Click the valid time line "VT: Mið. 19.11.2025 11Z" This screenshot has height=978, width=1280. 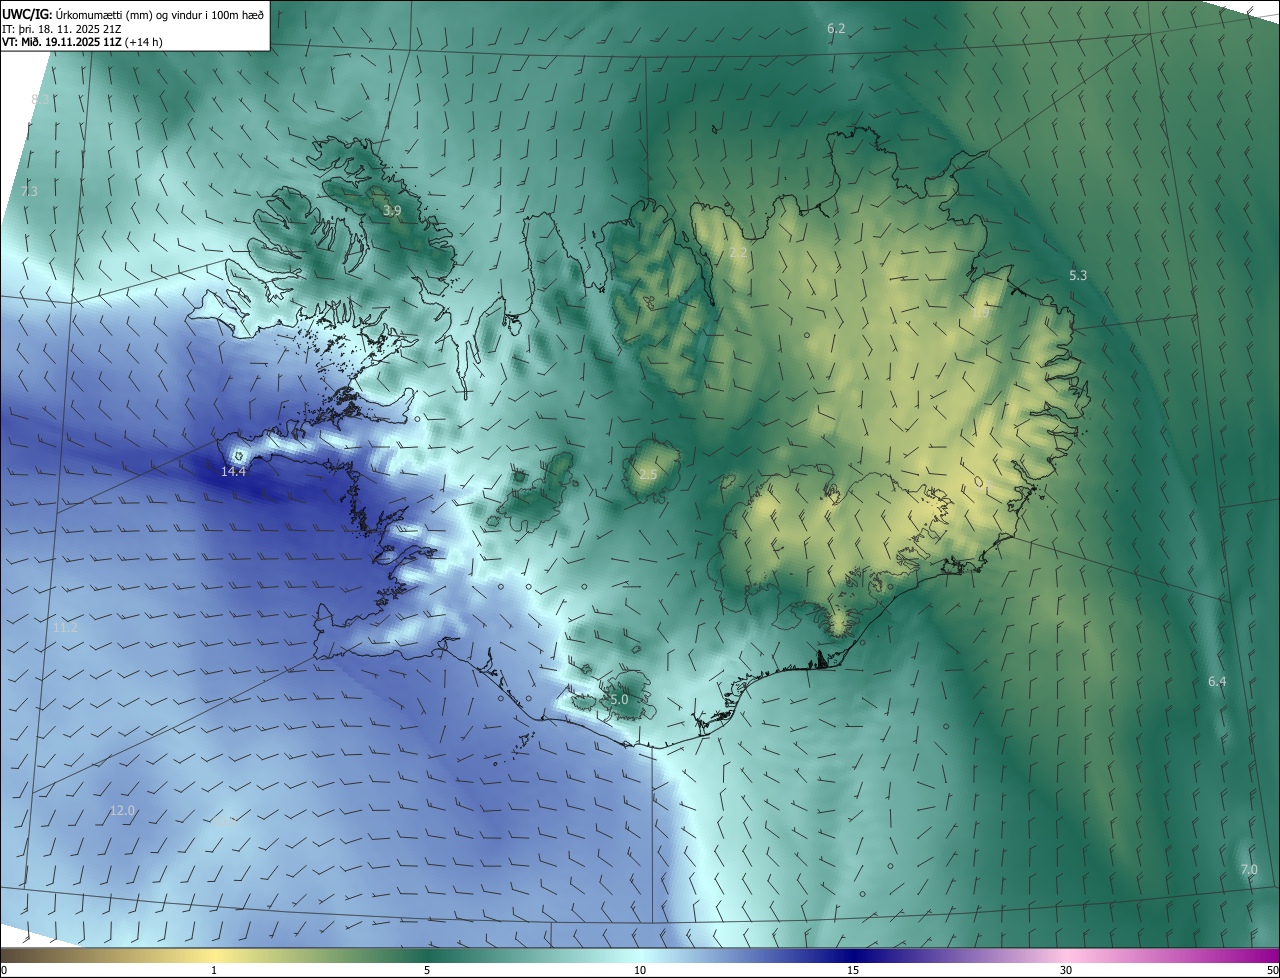coord(62,43)
